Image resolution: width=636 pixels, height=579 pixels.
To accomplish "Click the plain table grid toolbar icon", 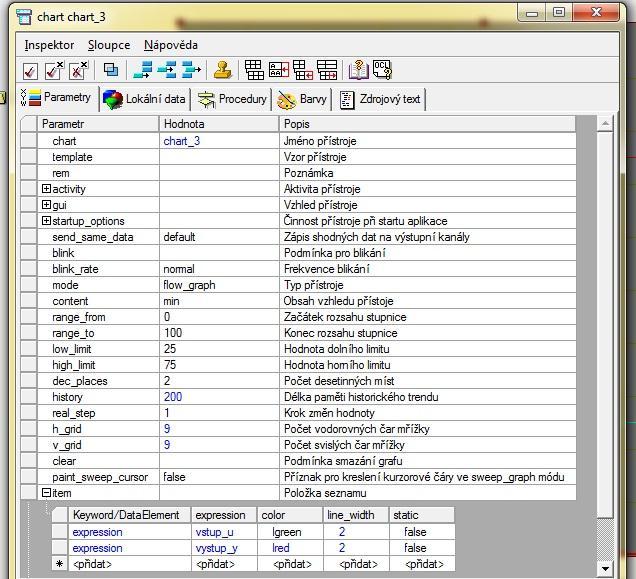I will pos(254,70).
